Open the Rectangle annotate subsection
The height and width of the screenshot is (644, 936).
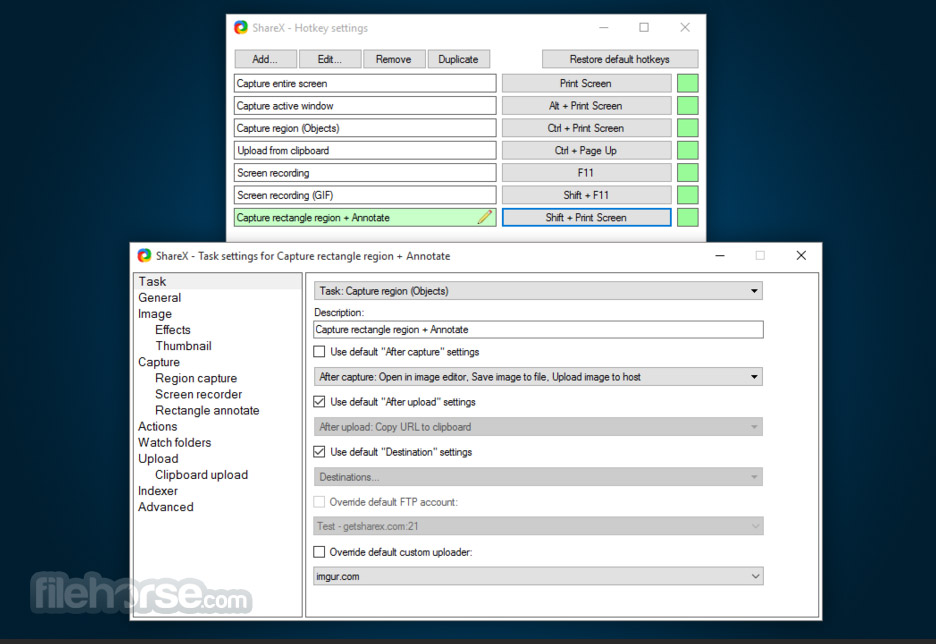207,410
